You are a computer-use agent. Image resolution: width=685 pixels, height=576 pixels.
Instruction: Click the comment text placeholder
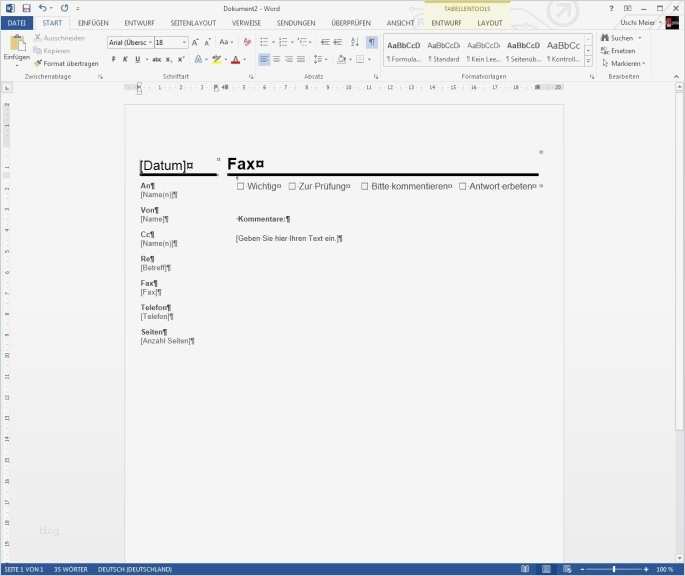pos(289,239)
